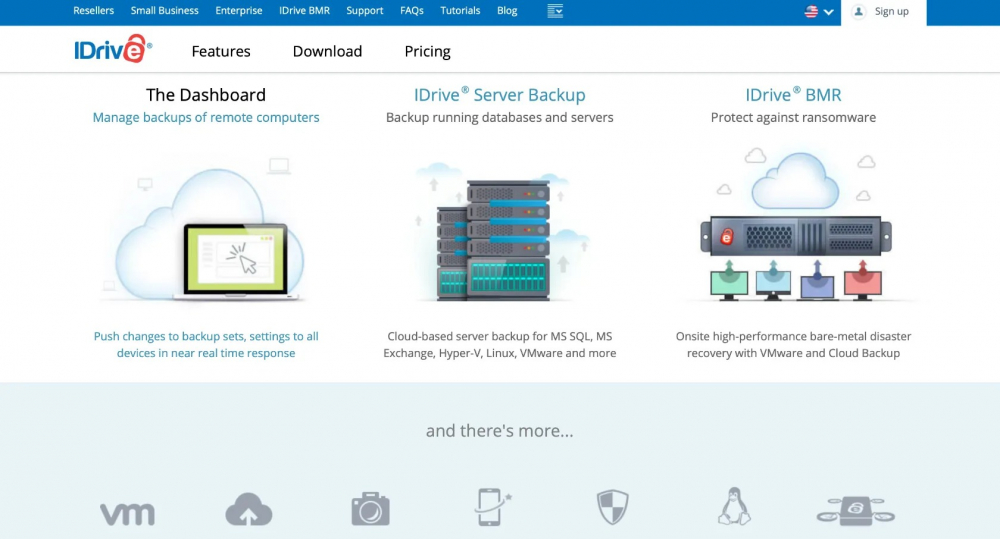Open the Tutorials link
Image resolution: width=1000 pixels, height=539 pixels.
tap(460, 11)
